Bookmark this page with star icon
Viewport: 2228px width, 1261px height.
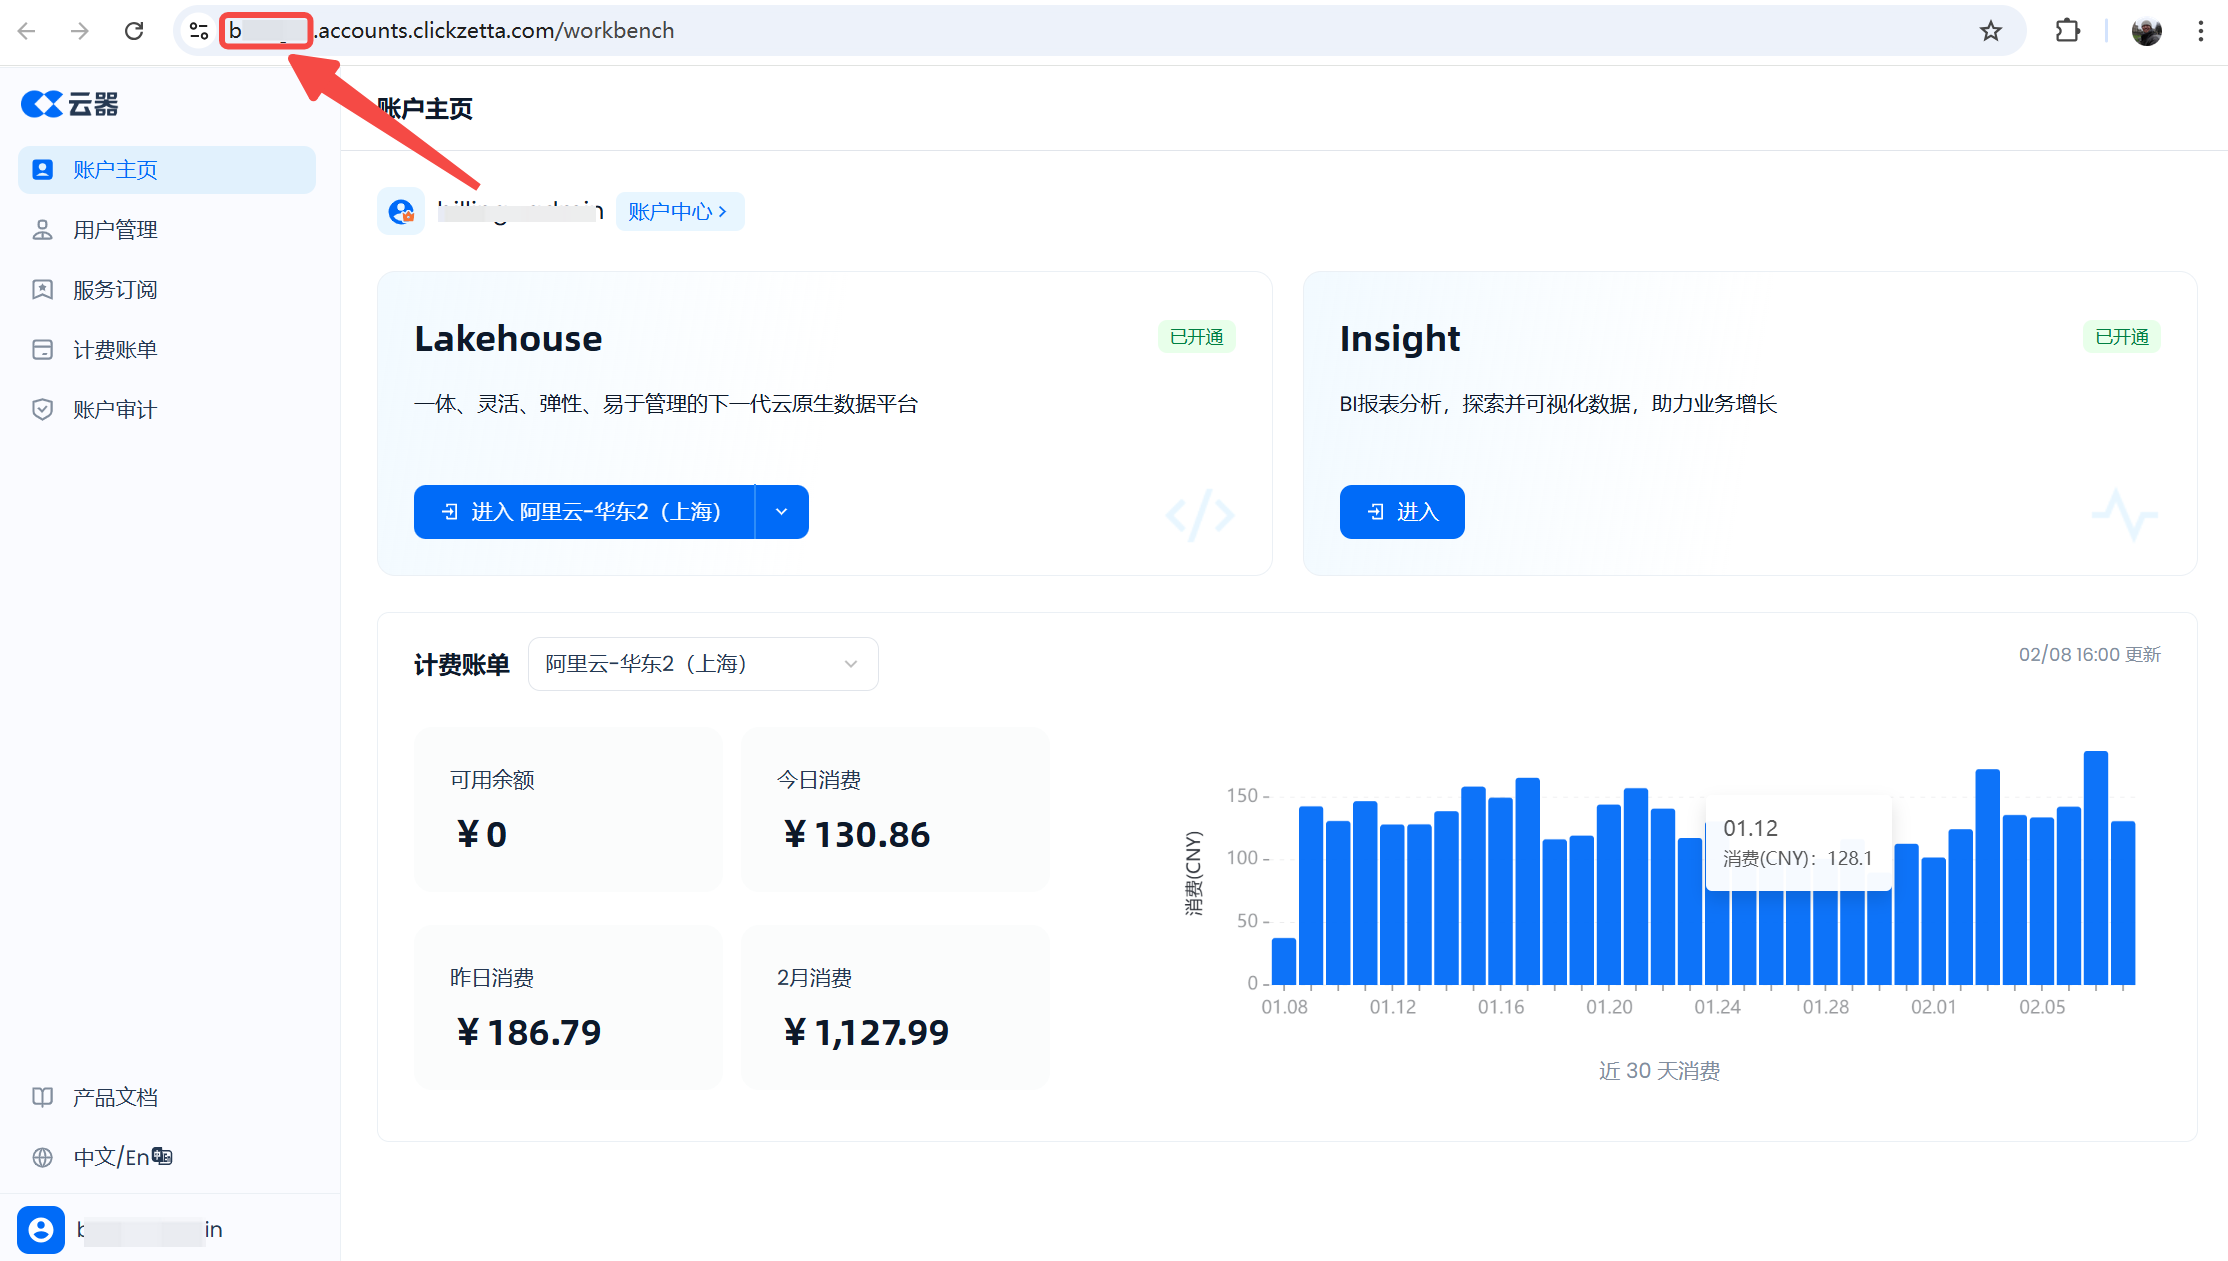(1990, 31)
